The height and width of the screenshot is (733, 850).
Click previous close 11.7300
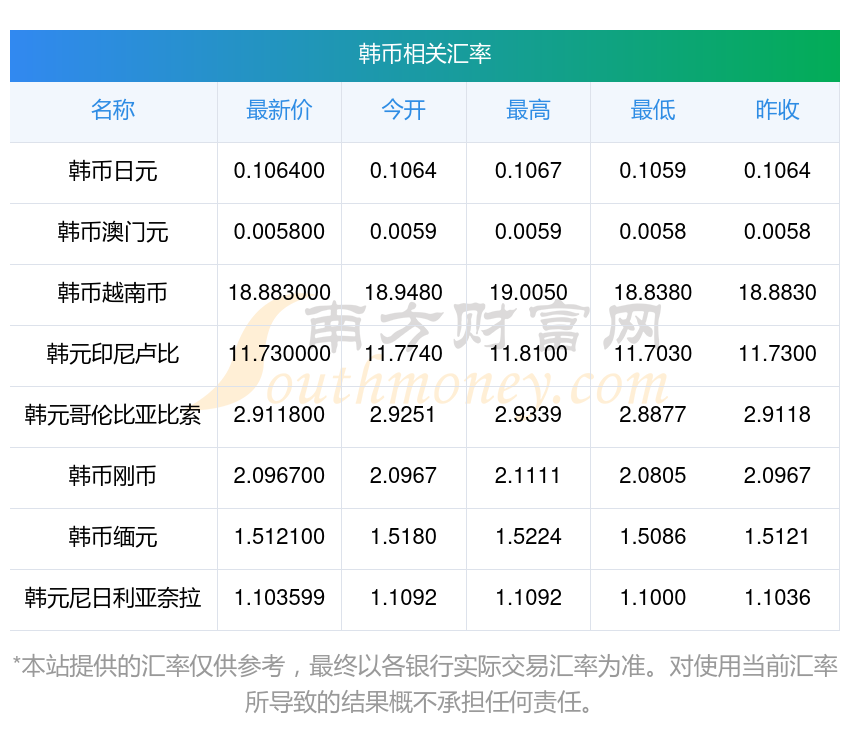(777, 354)
